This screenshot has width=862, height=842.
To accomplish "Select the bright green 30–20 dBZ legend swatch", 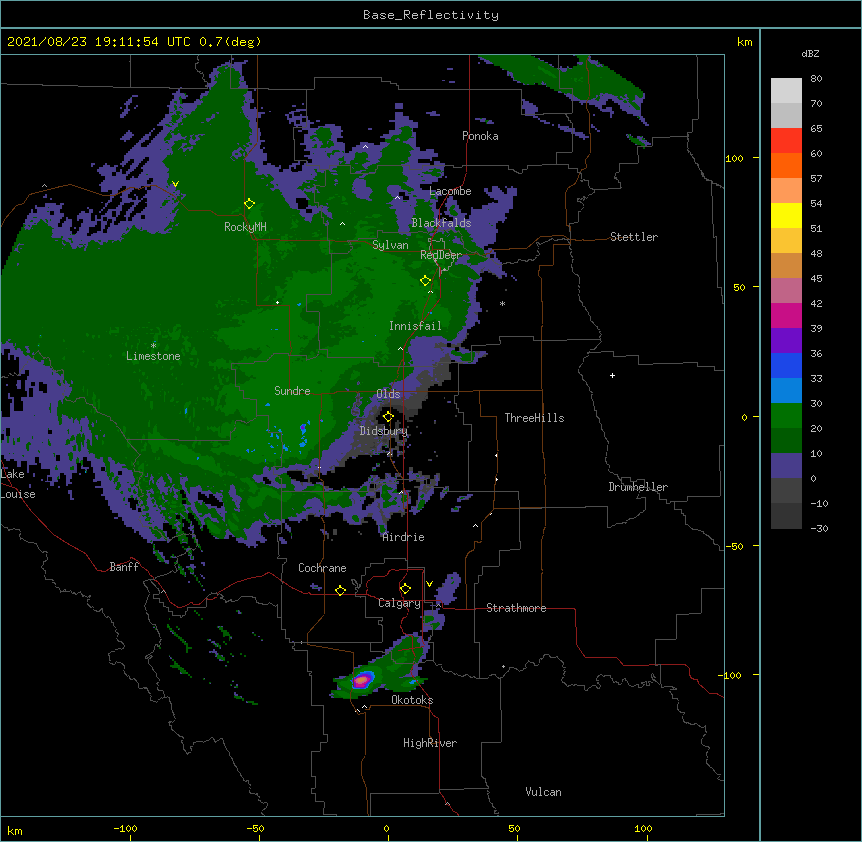I will (786, 416).
